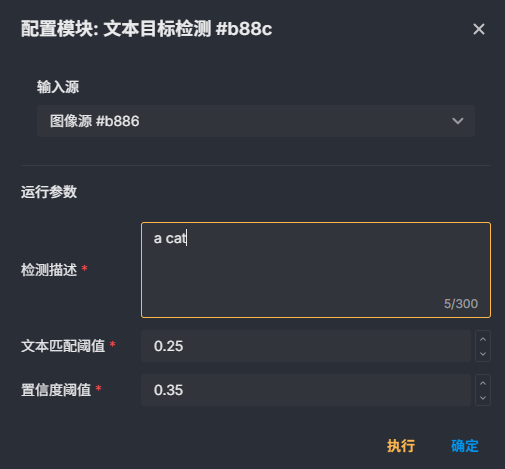The image size is (505, 469).
Task: Click the 置信度阈值 field showing 0.35
Action: 306,390
